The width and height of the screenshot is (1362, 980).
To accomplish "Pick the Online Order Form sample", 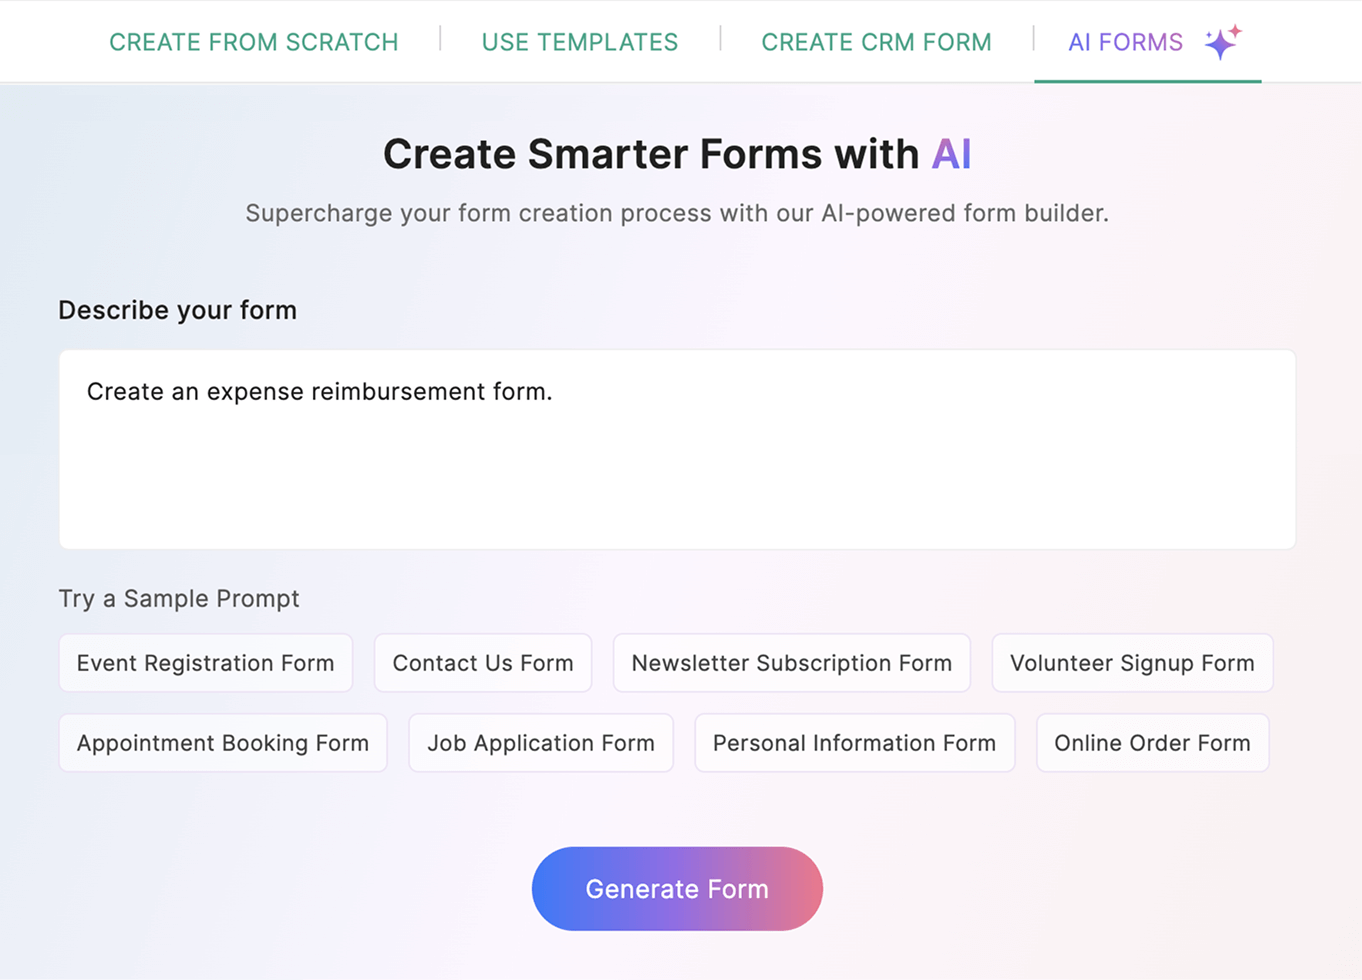I will (x=1152, y=743).
